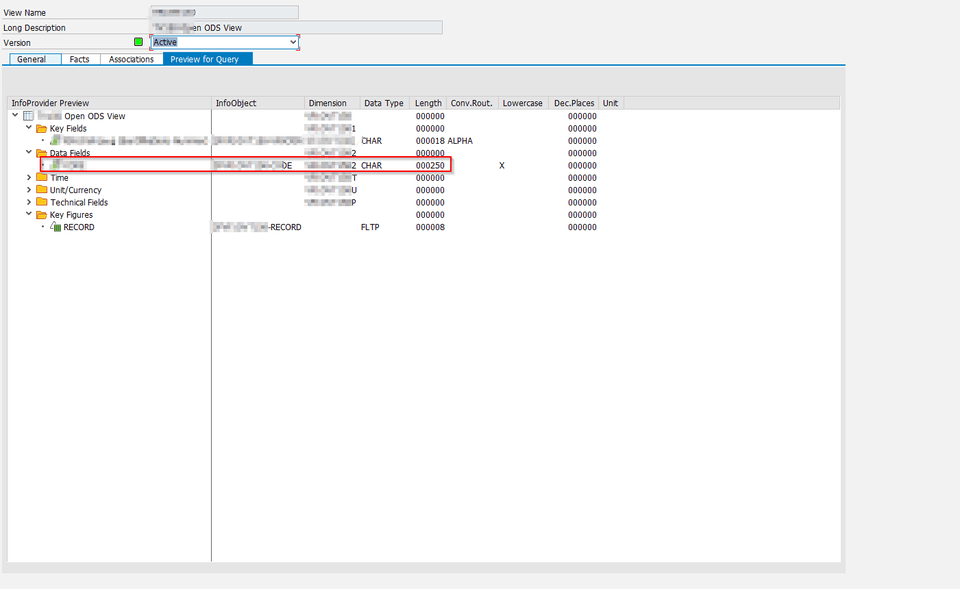
Task: Switch to the Associations tab
Action: pyautogui.click(x=131, y=59)
